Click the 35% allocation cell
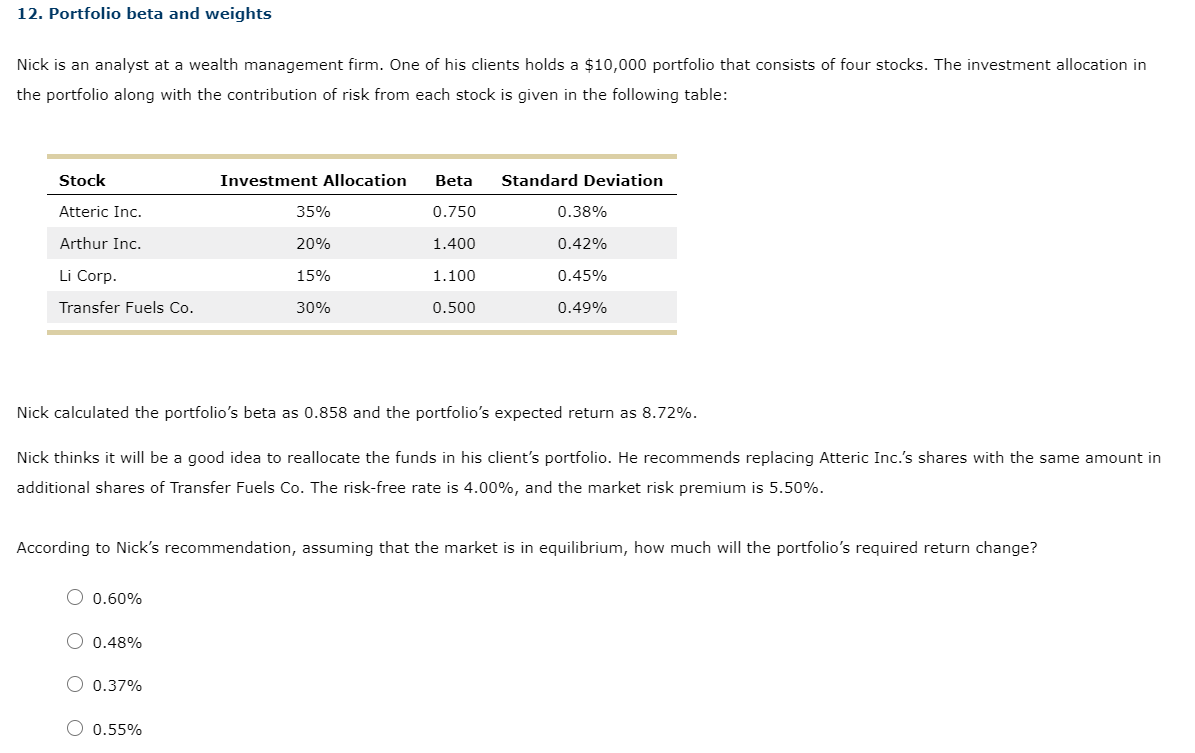1195x753 pixels. point(312,211)
